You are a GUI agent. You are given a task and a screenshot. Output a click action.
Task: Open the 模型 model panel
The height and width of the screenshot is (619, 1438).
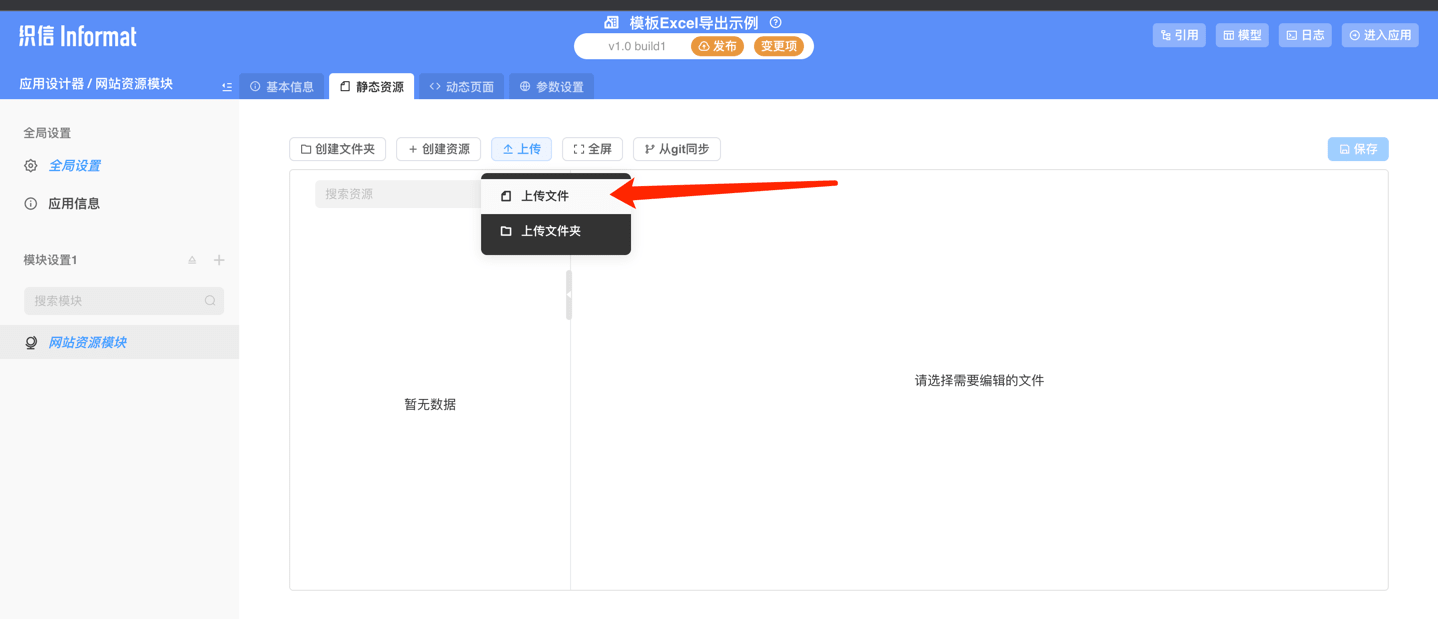[1241, 34]
